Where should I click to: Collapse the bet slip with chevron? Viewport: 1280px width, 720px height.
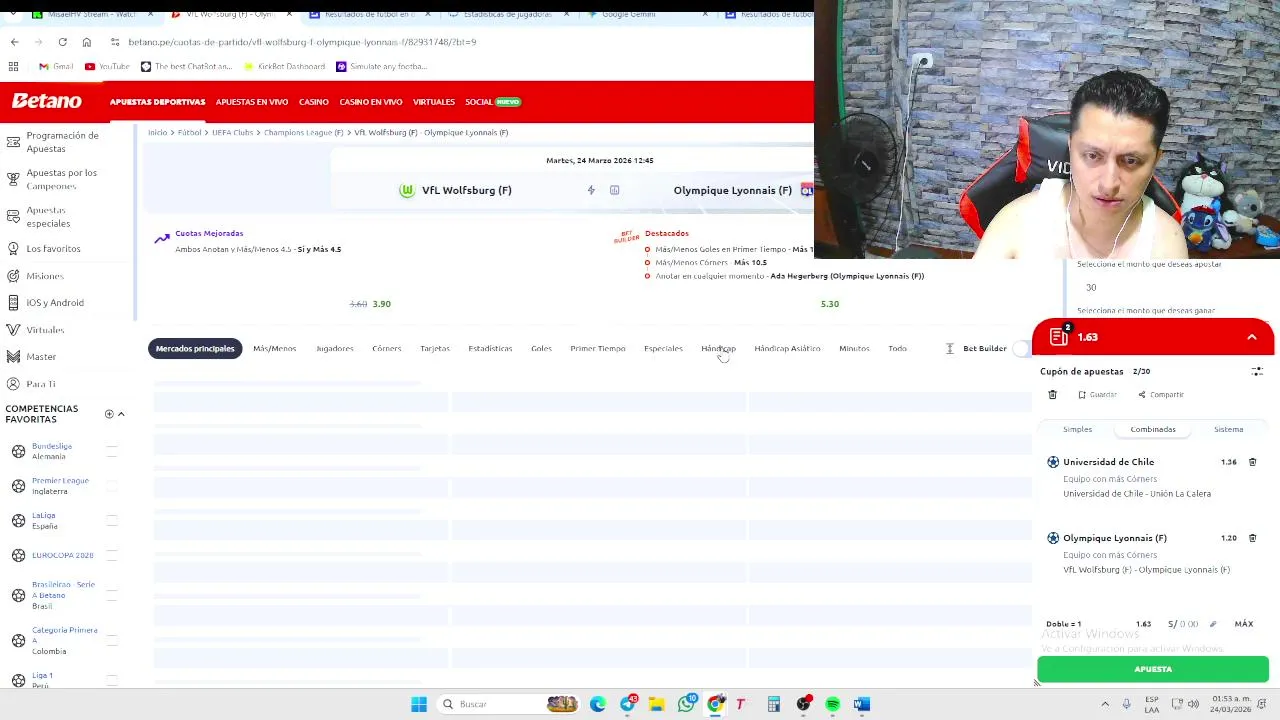pos(1252,337)
